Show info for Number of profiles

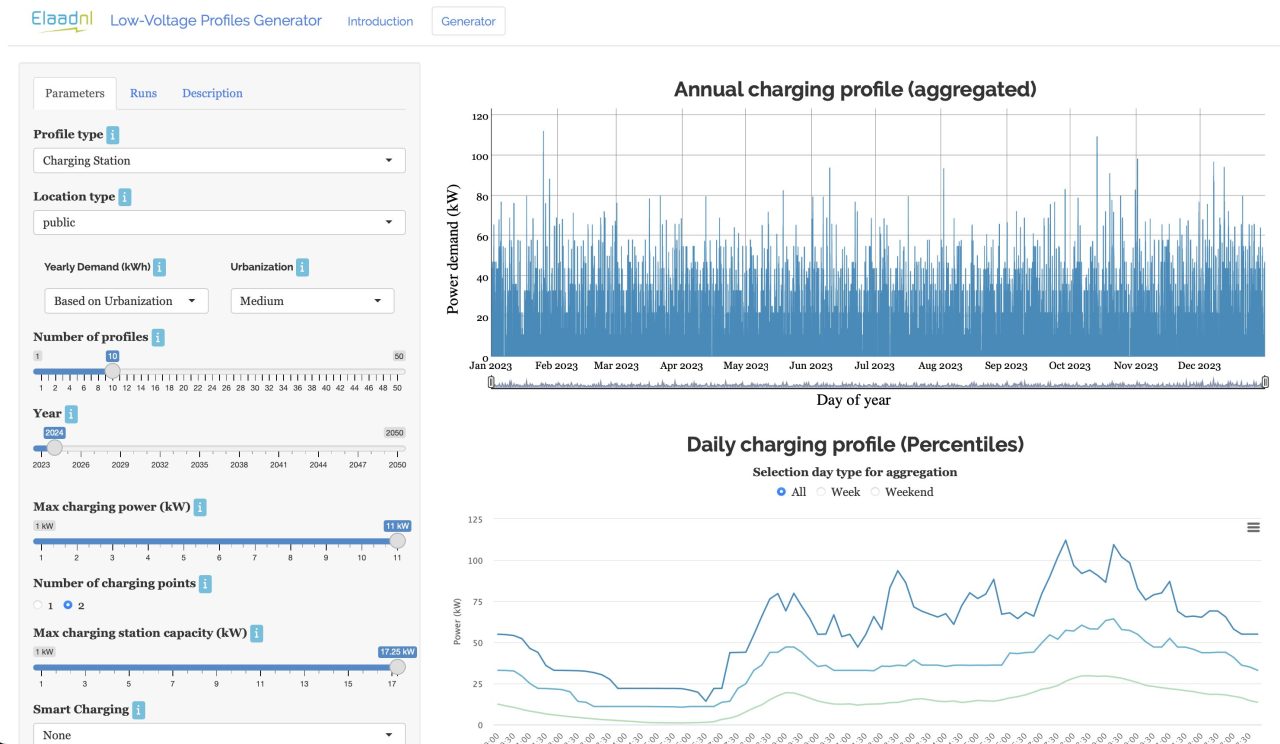158,337
